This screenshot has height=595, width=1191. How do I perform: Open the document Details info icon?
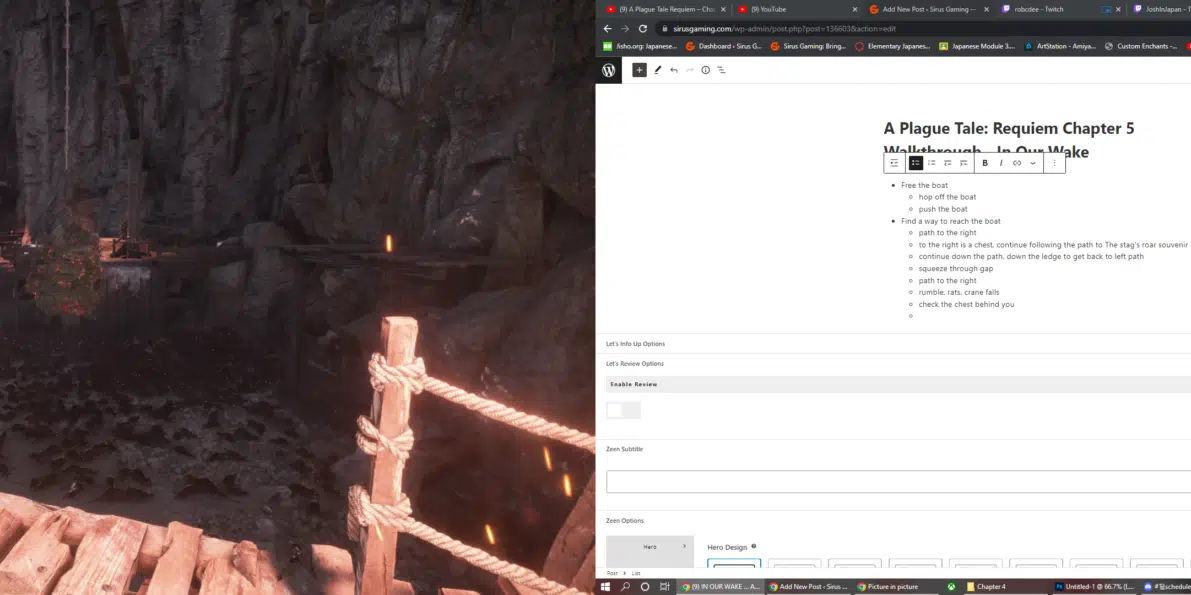pyautogui.click(x=706, y=70)
